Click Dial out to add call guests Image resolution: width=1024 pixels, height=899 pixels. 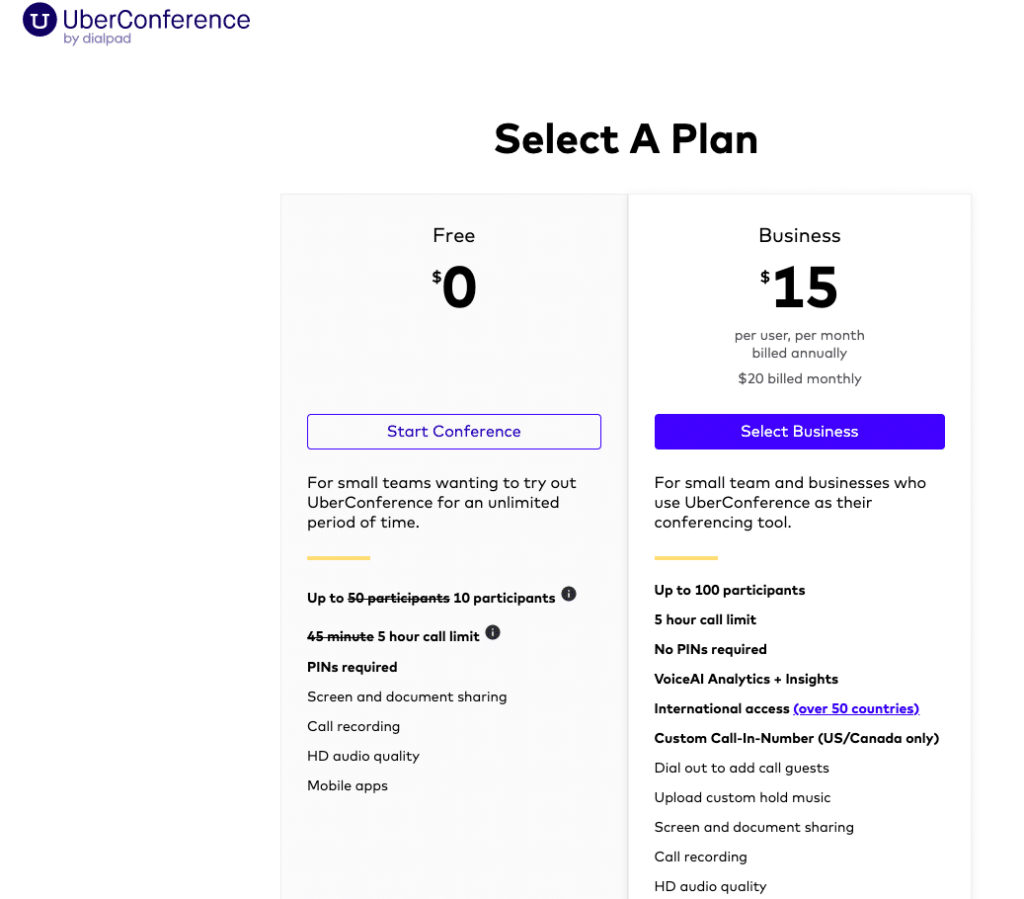coord(742,768)
